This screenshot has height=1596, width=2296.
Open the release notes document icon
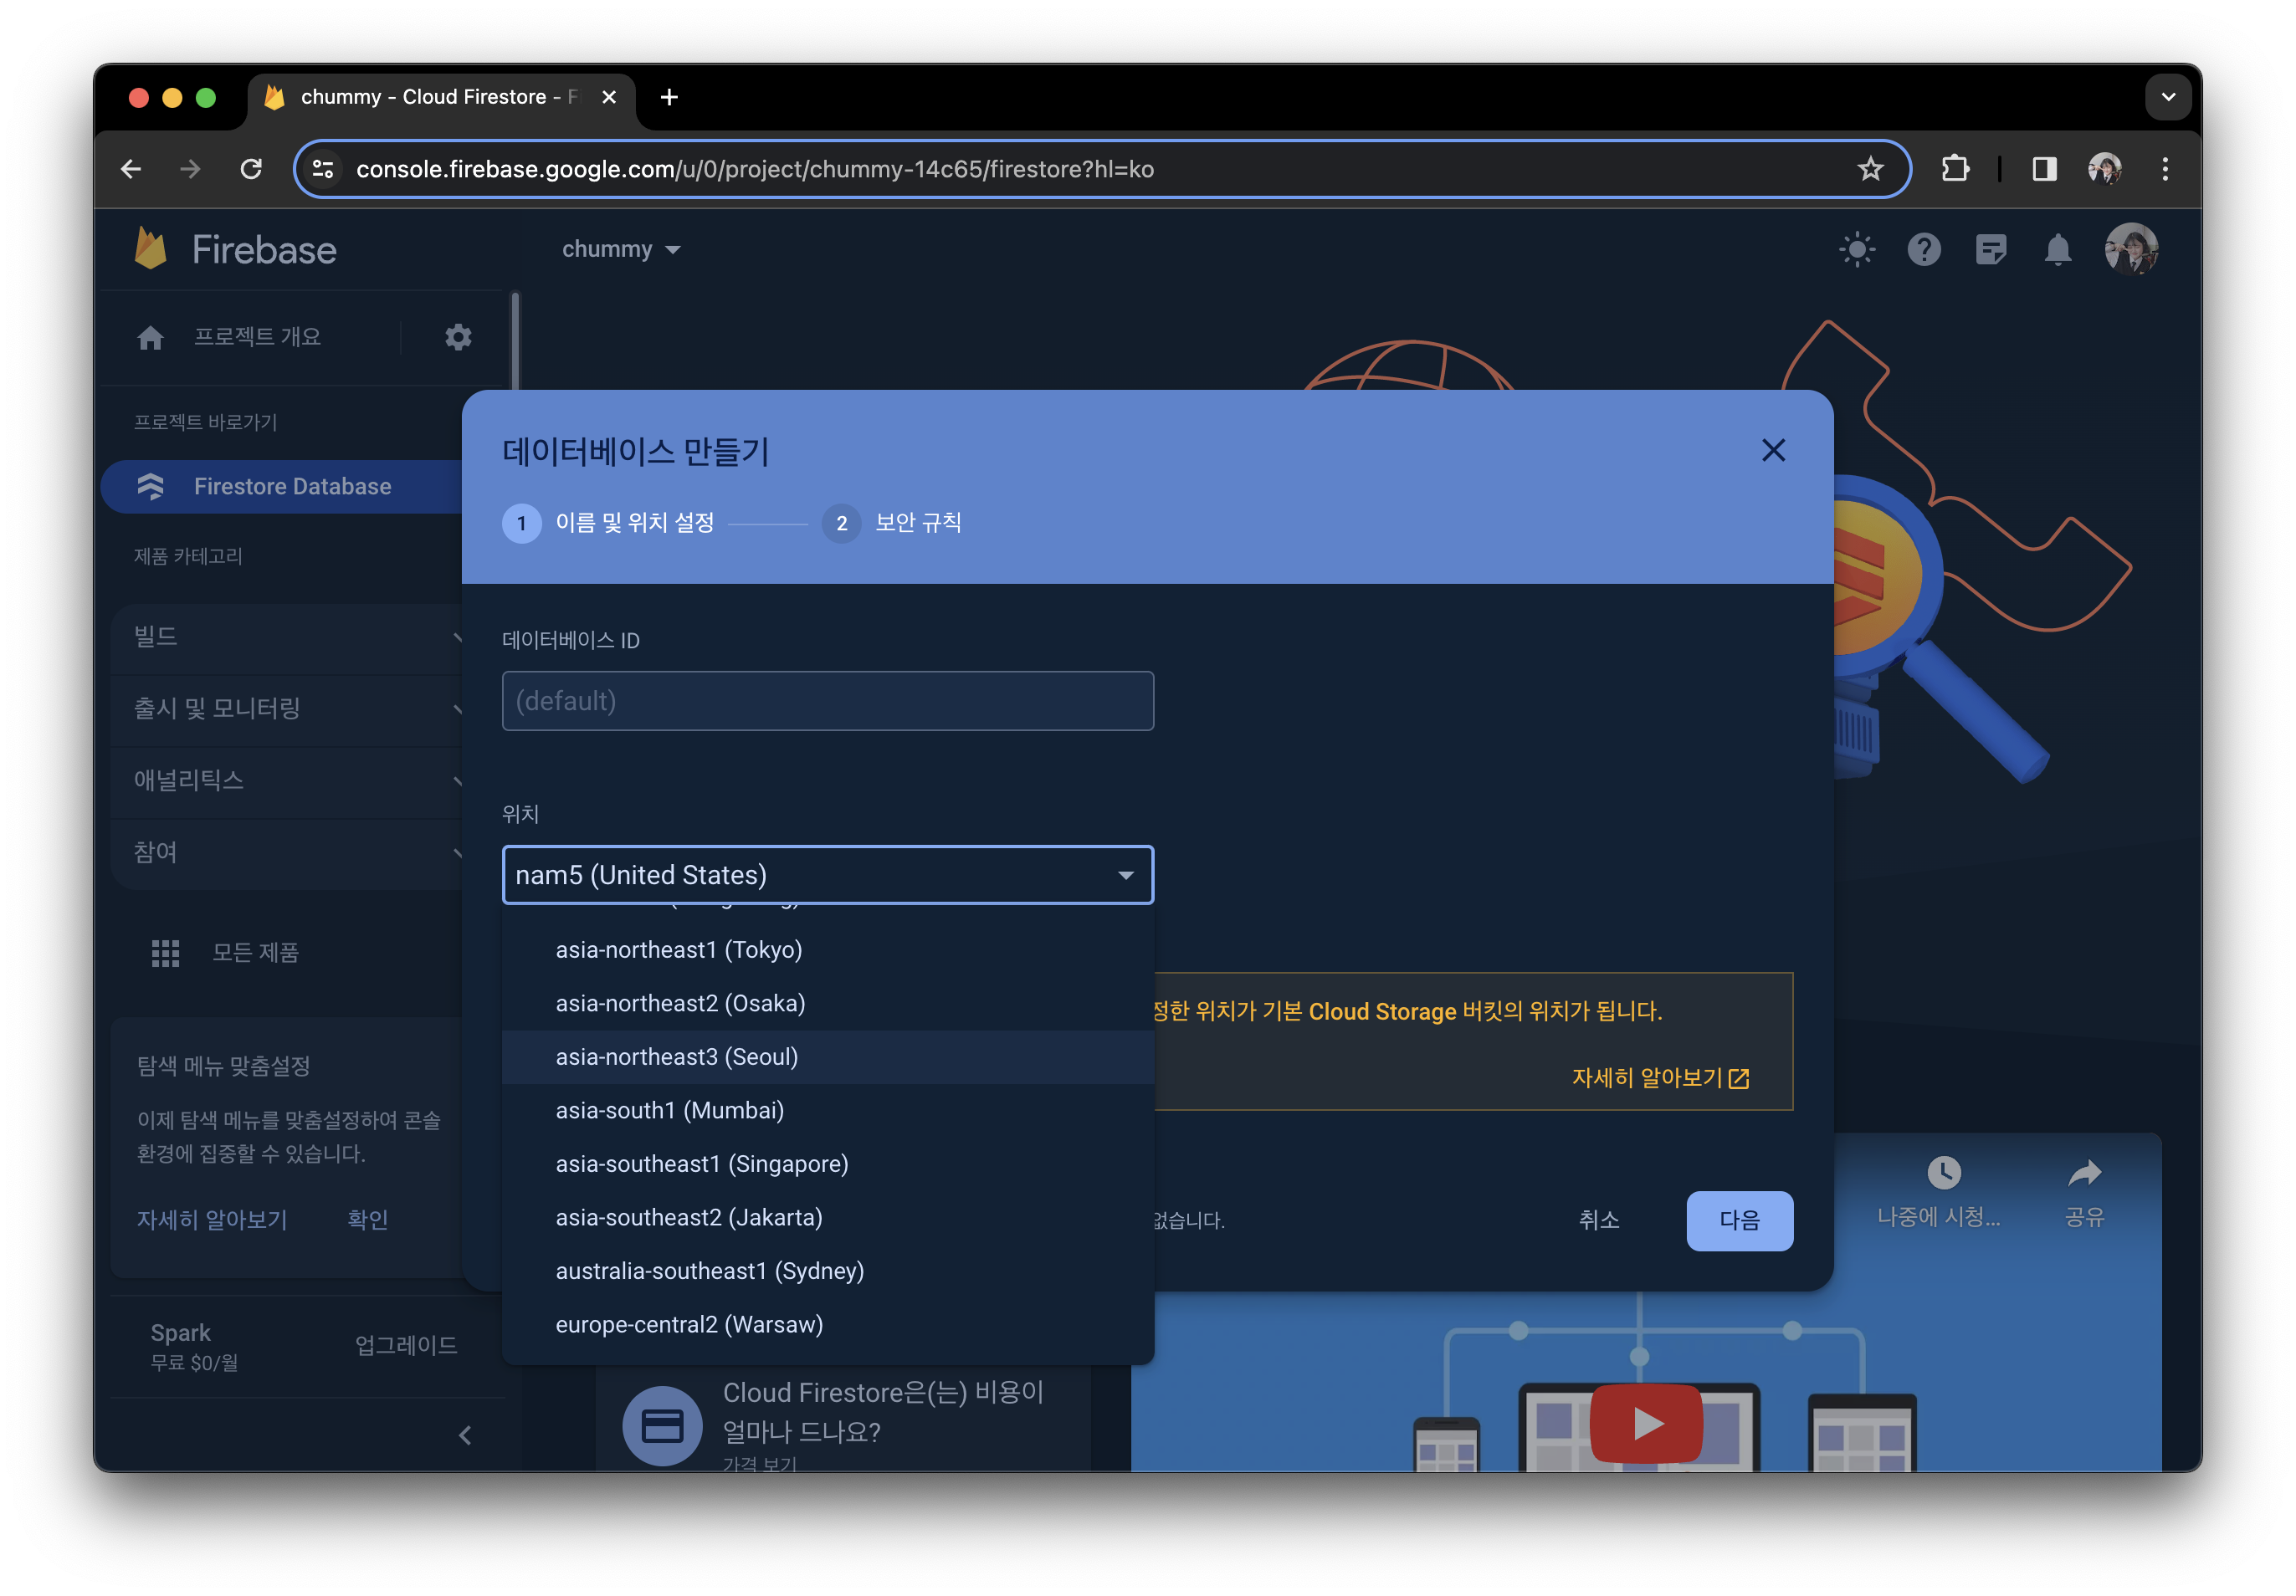click(x=1990, y=249)
